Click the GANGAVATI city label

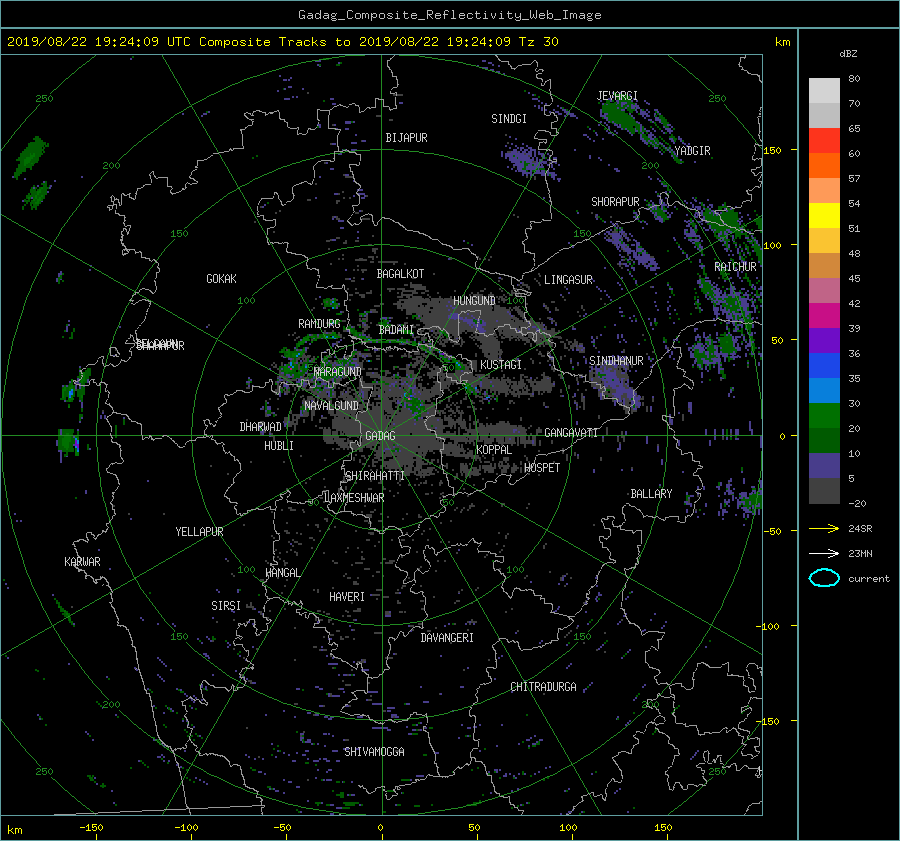point(571,432)
